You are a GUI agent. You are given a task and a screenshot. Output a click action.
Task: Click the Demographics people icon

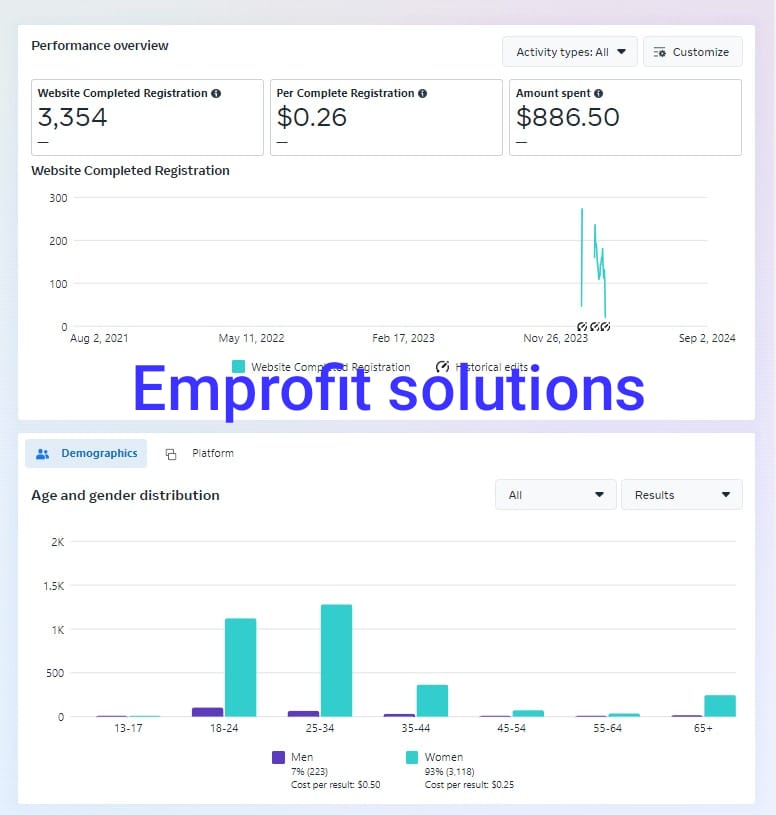pyautogui.click(x=42, y=454)
